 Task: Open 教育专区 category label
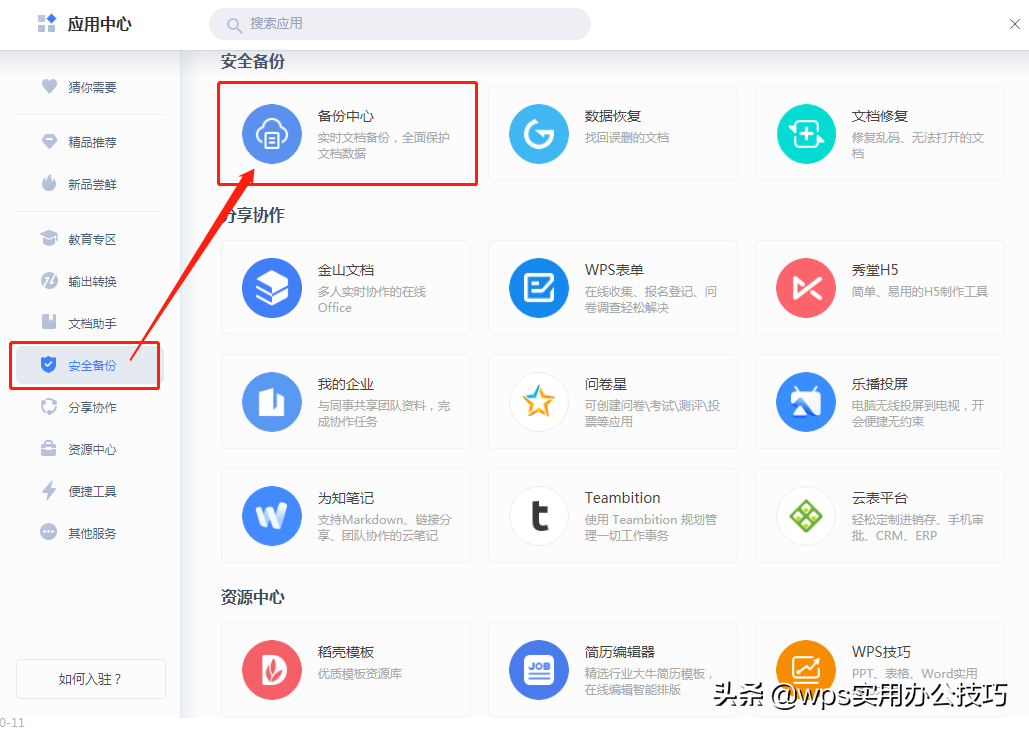(93, 240)
